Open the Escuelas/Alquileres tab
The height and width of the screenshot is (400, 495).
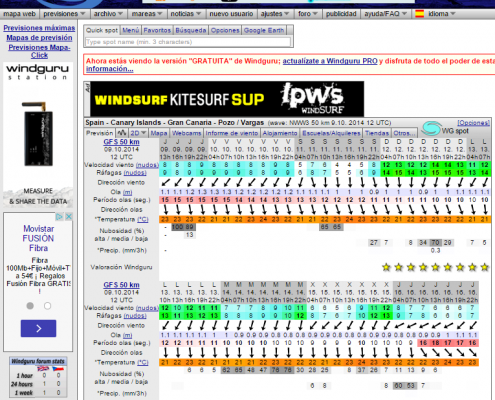[331, 133]
